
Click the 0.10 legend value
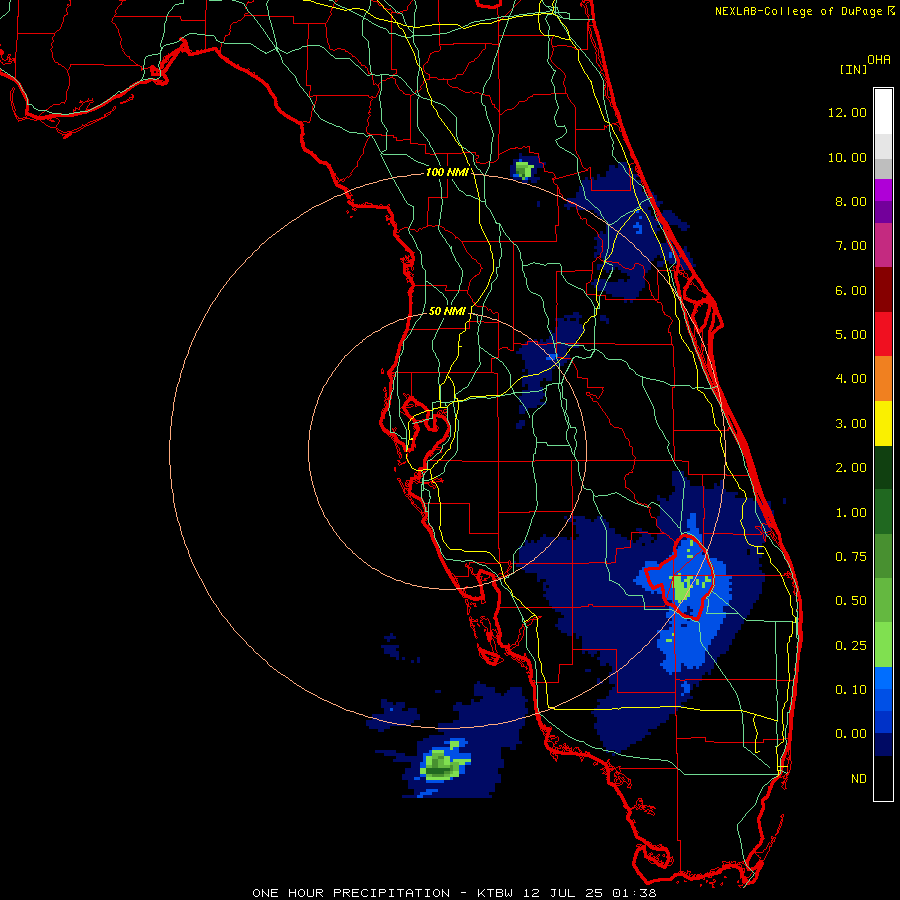pos(851,690)
